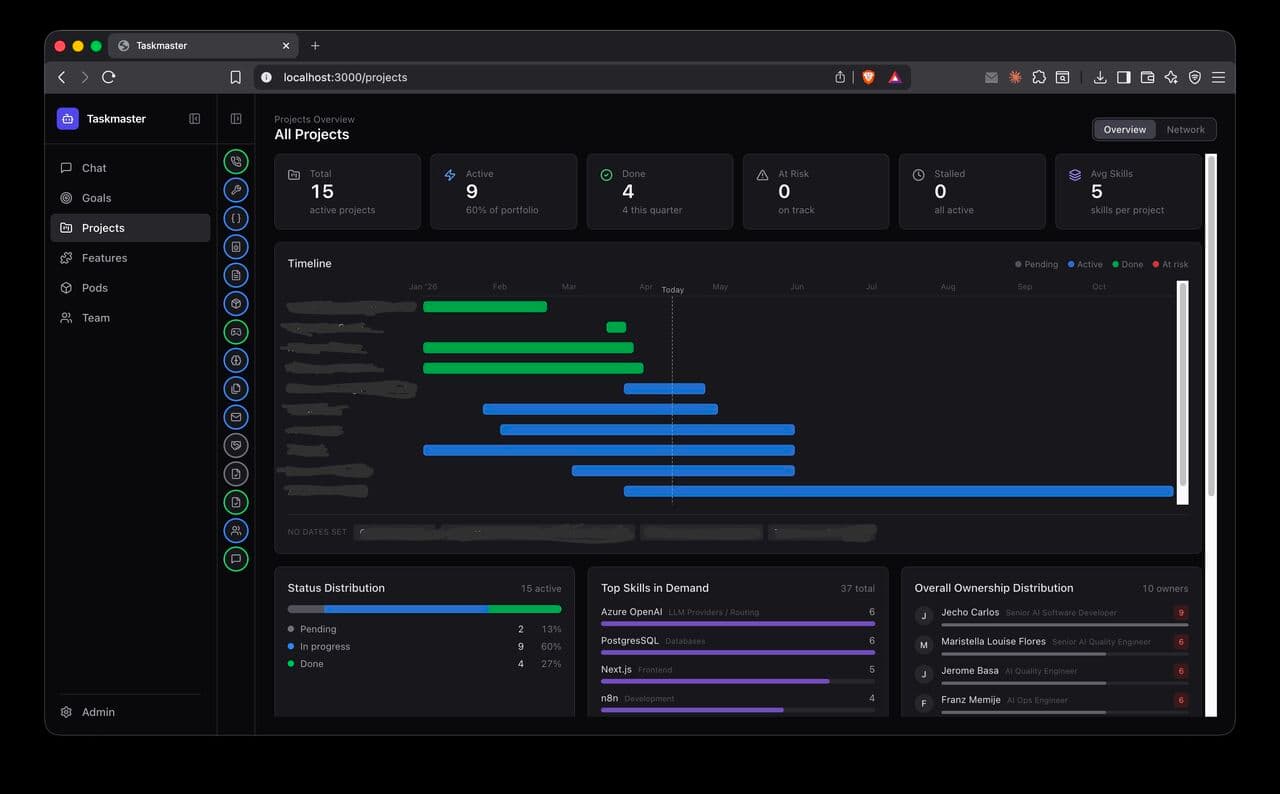The height and width of the screenshot is (794, 1280).
Task: Open the browser hamburger menu
Action: pos(1218,77)
